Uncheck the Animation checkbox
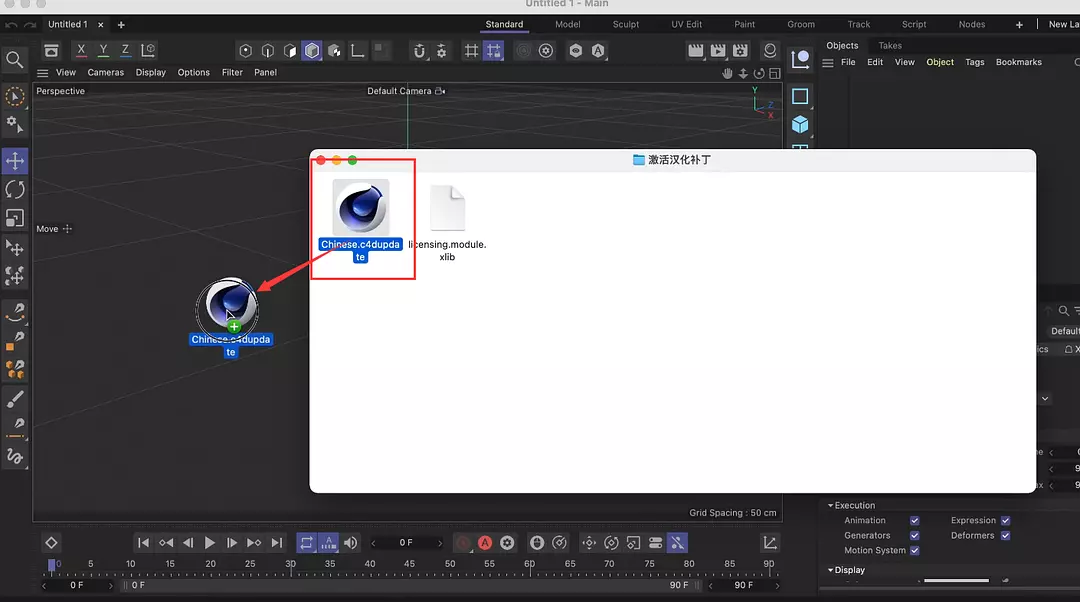The width and height of the screenshot is (1080, 602). pos(915,521)
